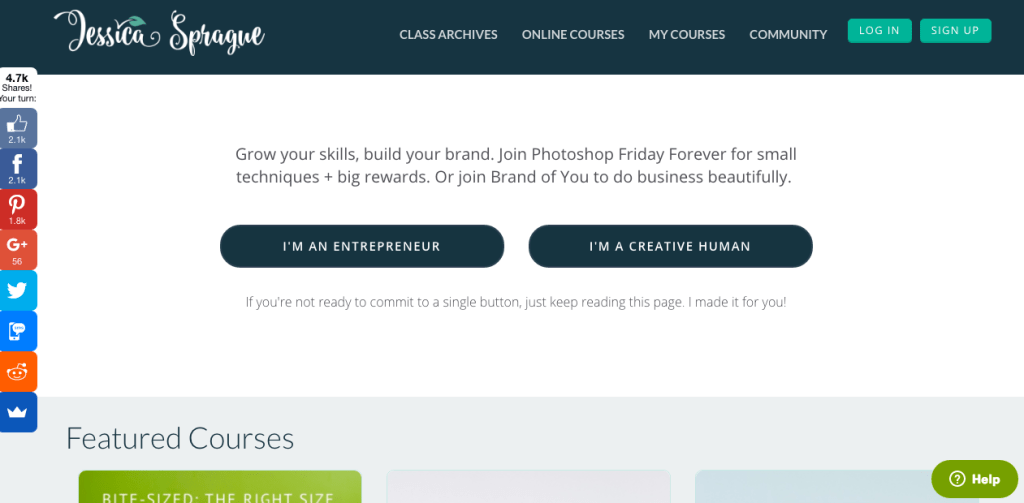The height and width of the screenshot is (503, 1024).
Task: Click the Jessica Sprague logo
Action: click(161, 32)
